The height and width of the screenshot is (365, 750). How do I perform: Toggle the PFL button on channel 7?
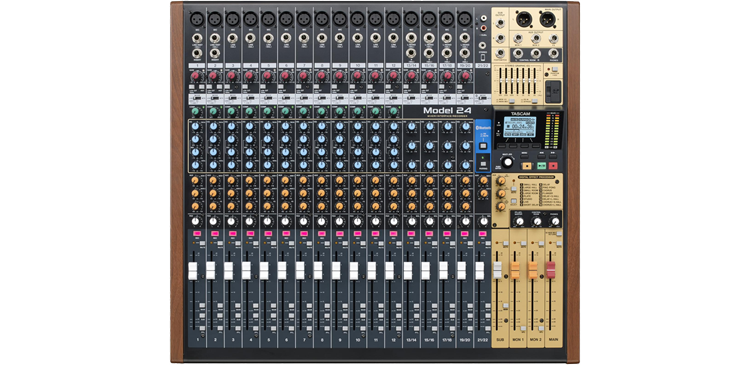pos(310,328)
